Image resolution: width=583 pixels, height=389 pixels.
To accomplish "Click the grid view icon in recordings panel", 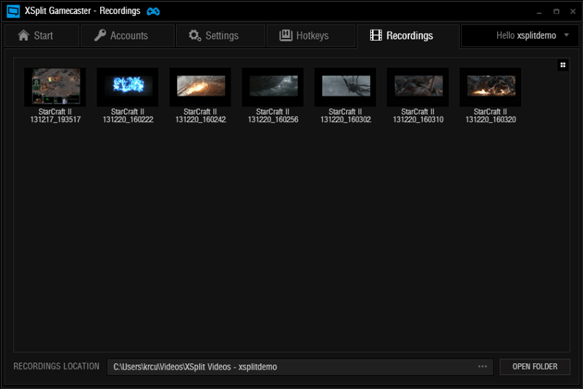I will click(563, 65).
